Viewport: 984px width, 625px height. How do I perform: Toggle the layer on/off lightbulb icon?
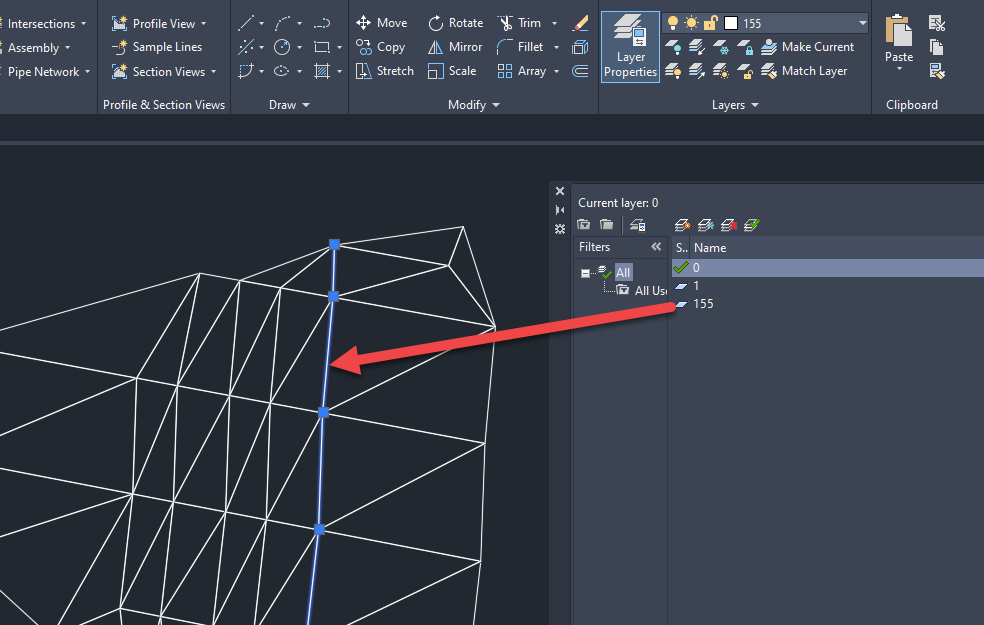(x=673, y=23)
